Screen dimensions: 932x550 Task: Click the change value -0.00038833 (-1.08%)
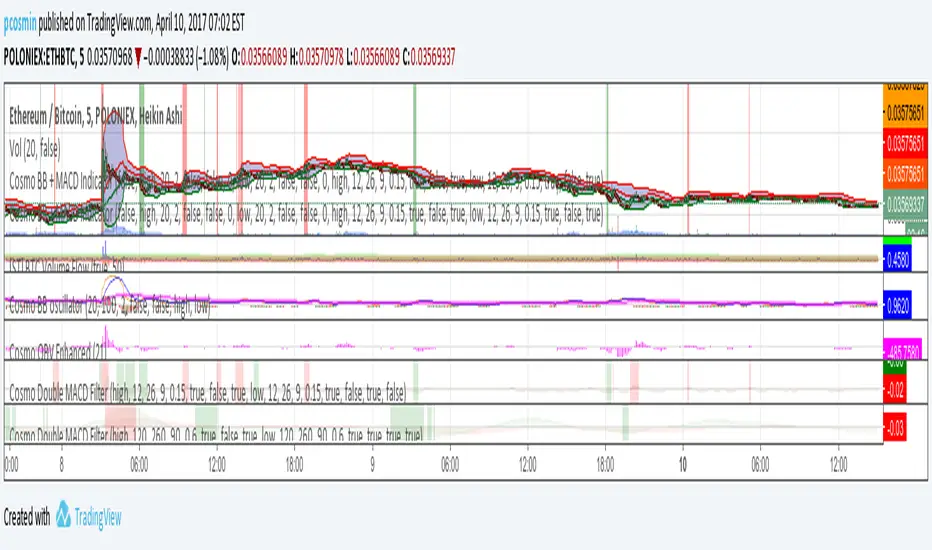click(x=186, y=58)
